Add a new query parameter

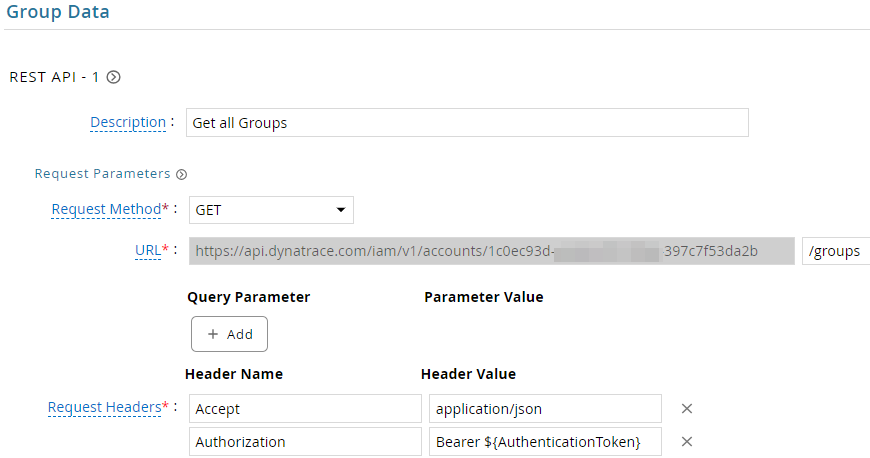point(229,334)
